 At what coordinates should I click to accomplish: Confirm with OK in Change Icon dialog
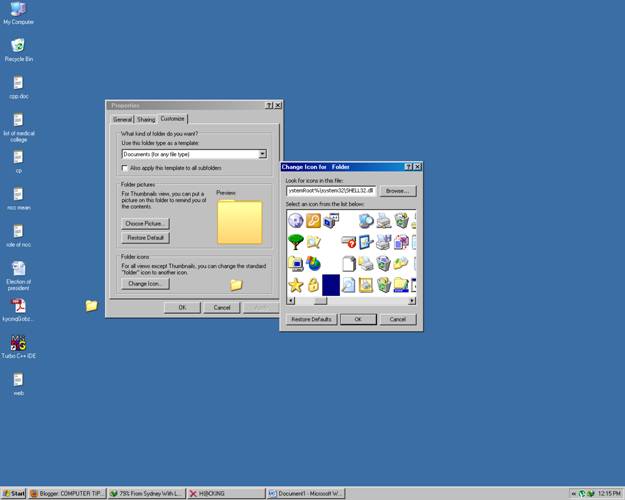pos(358,319)
